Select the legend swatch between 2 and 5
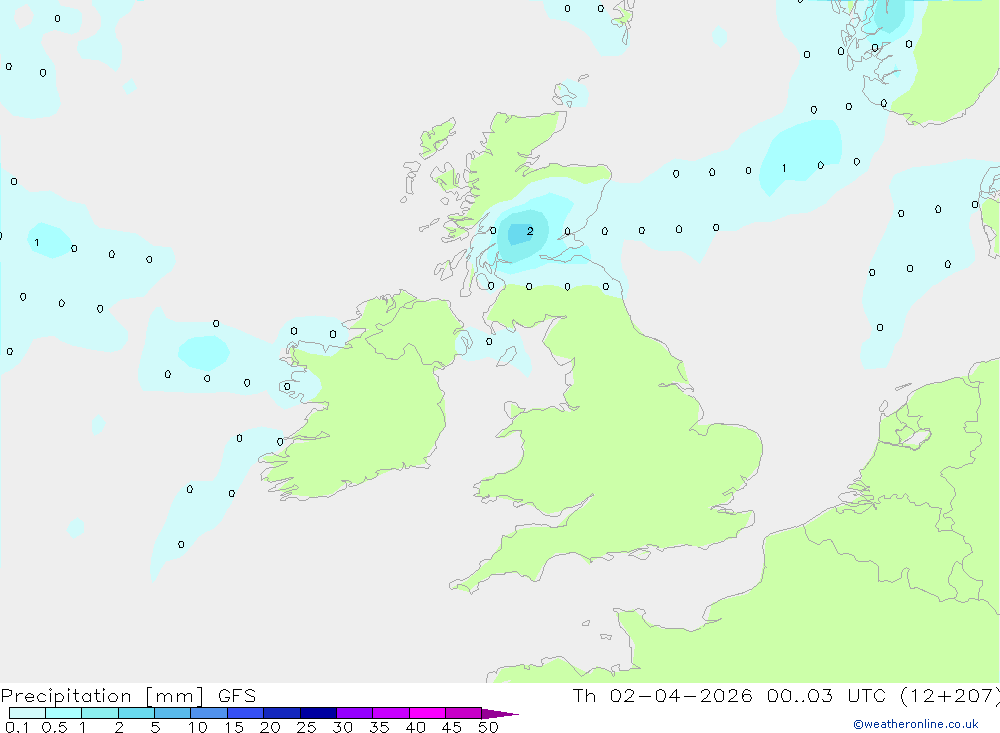1000x733 pixels. 136,713
